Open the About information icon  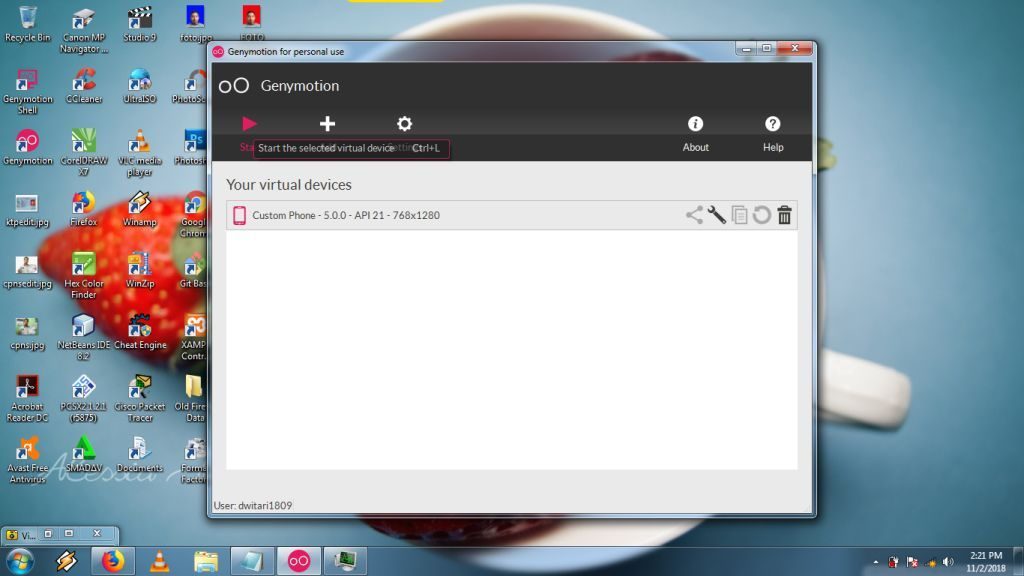[x=696, y=123]
